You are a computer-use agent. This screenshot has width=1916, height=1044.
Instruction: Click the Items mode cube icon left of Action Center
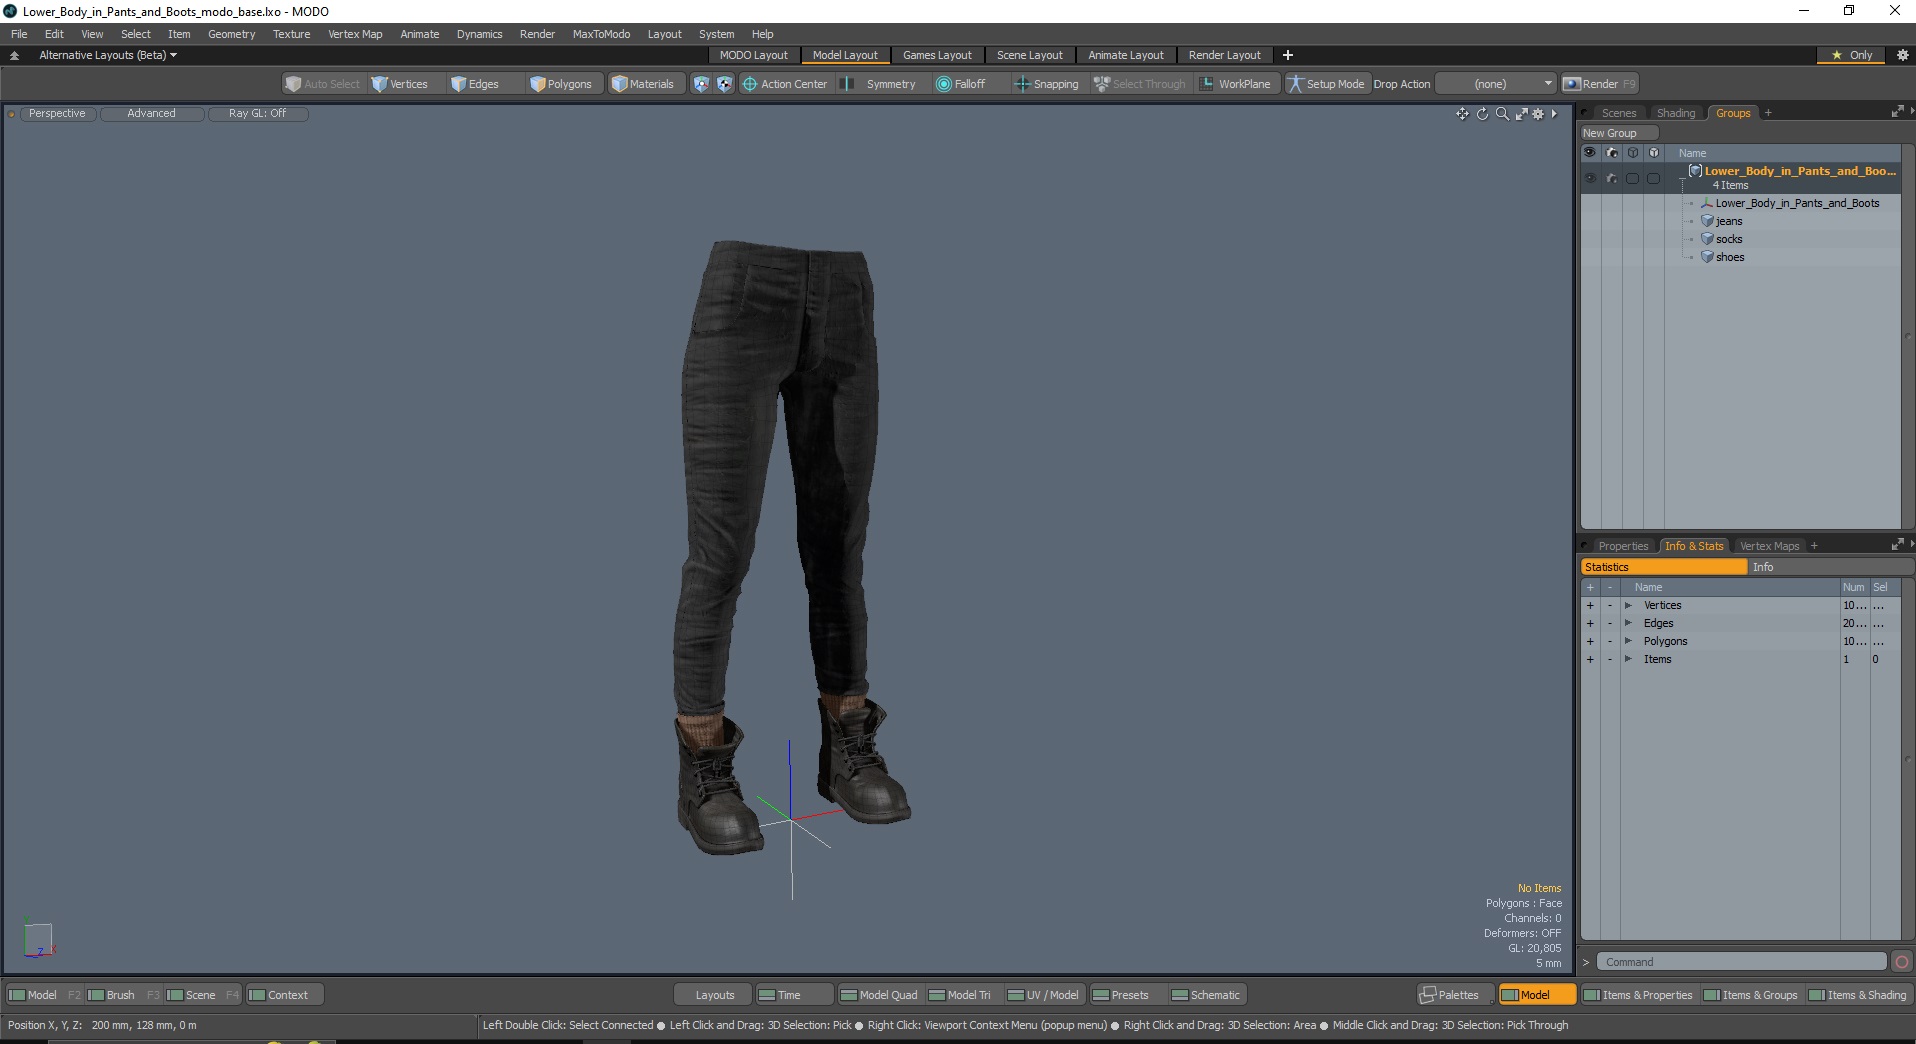701,84
